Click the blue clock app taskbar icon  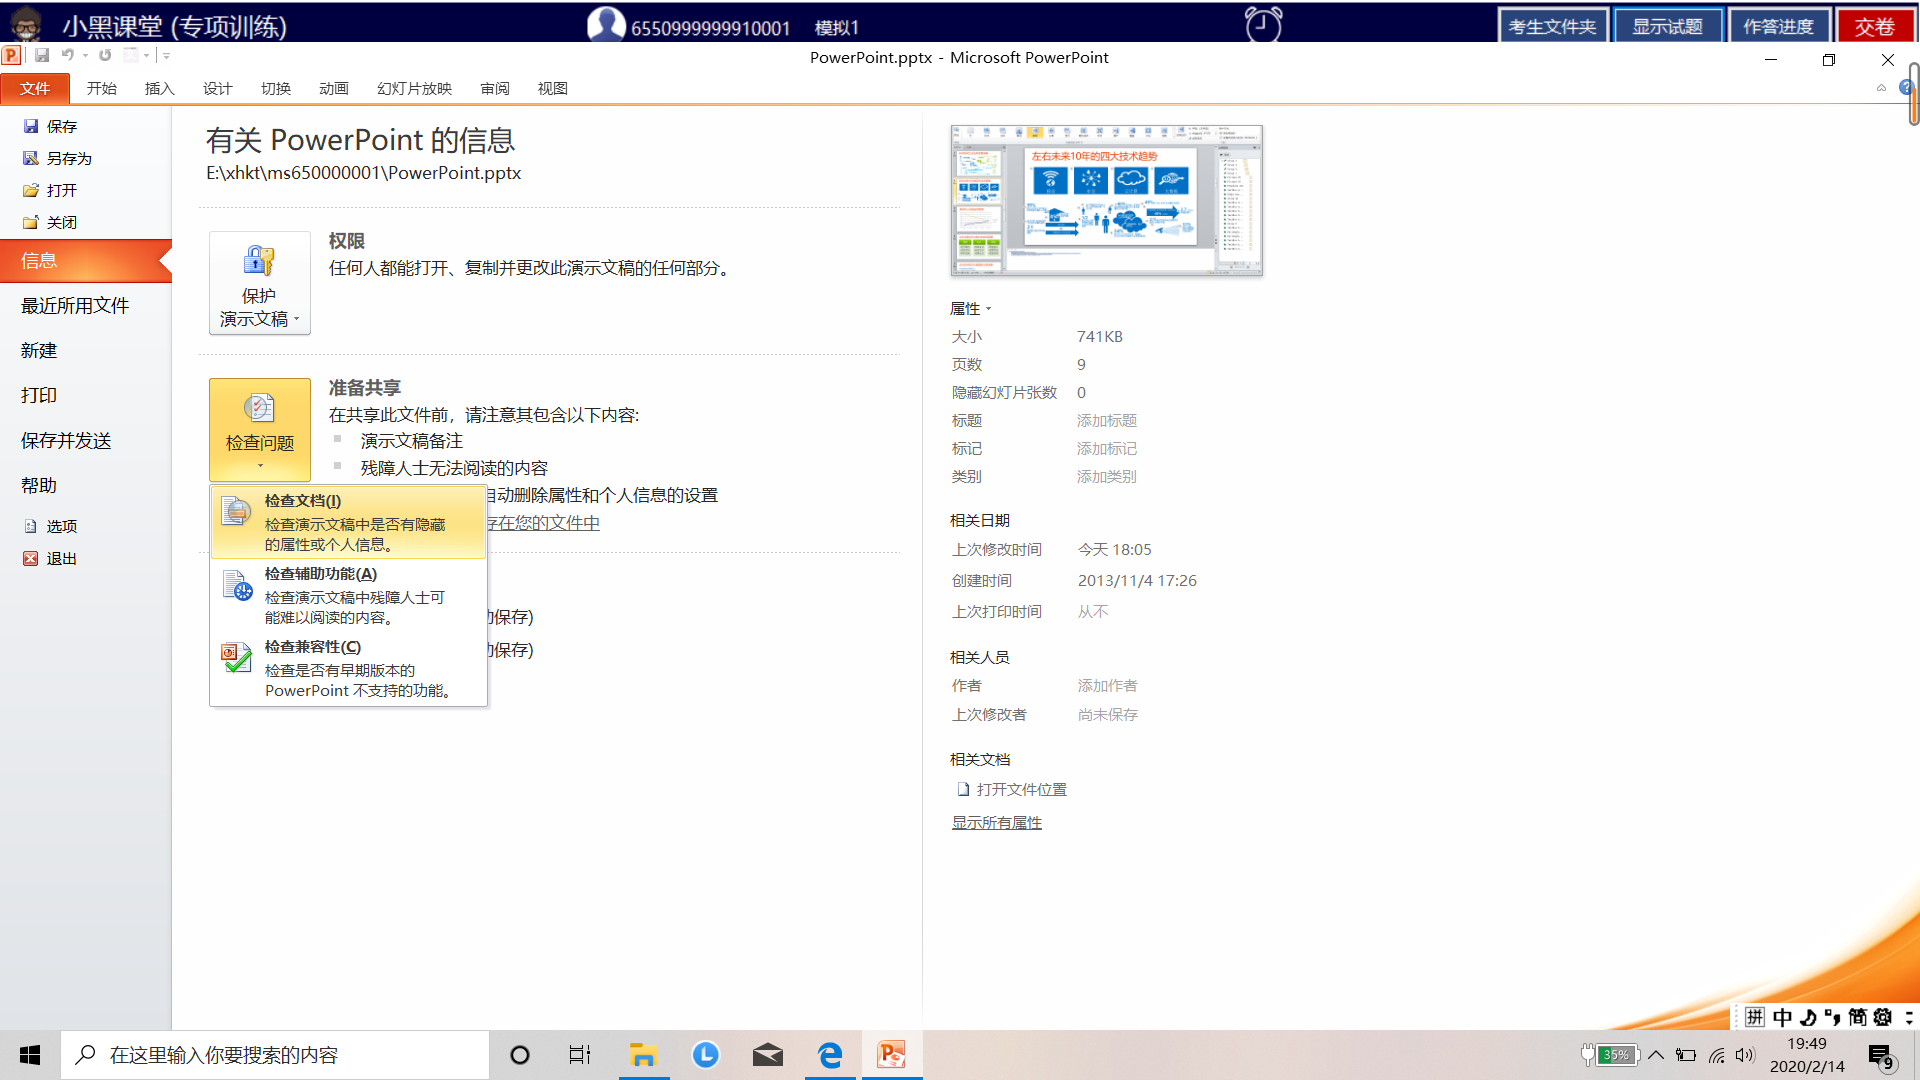[x=706, y=1055]
